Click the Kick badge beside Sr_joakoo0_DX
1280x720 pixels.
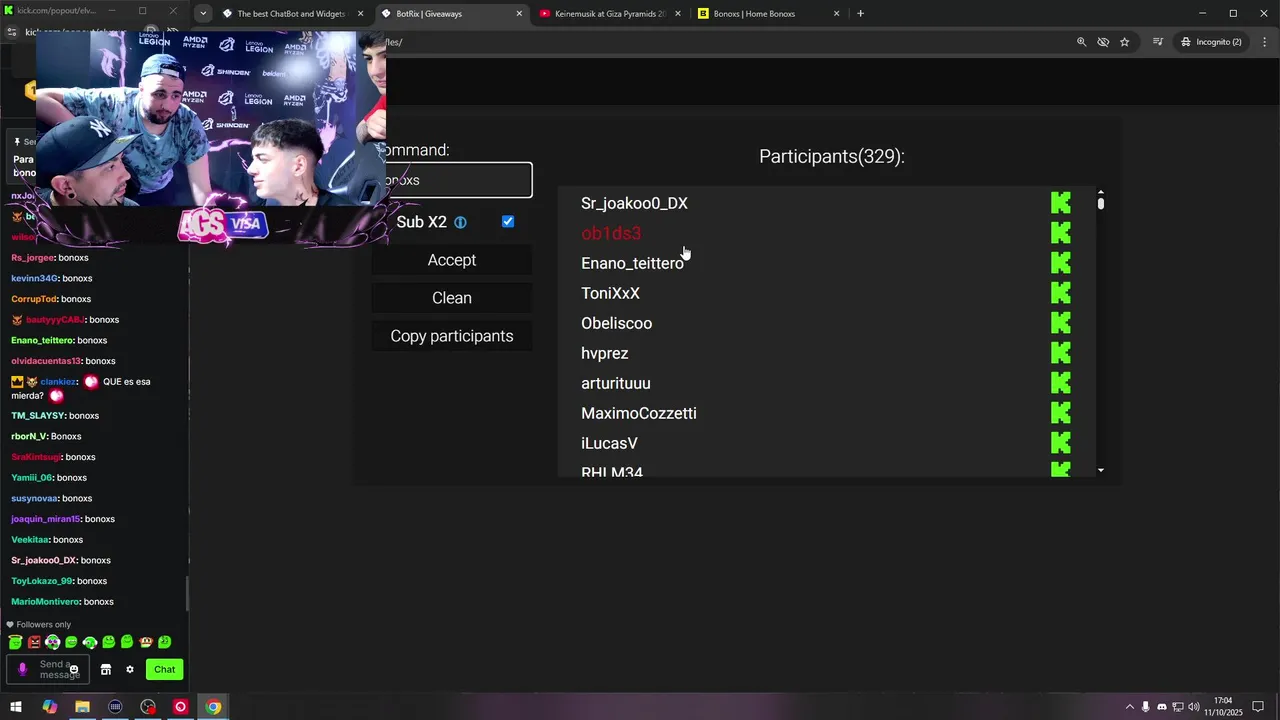tap(1061, 203)
